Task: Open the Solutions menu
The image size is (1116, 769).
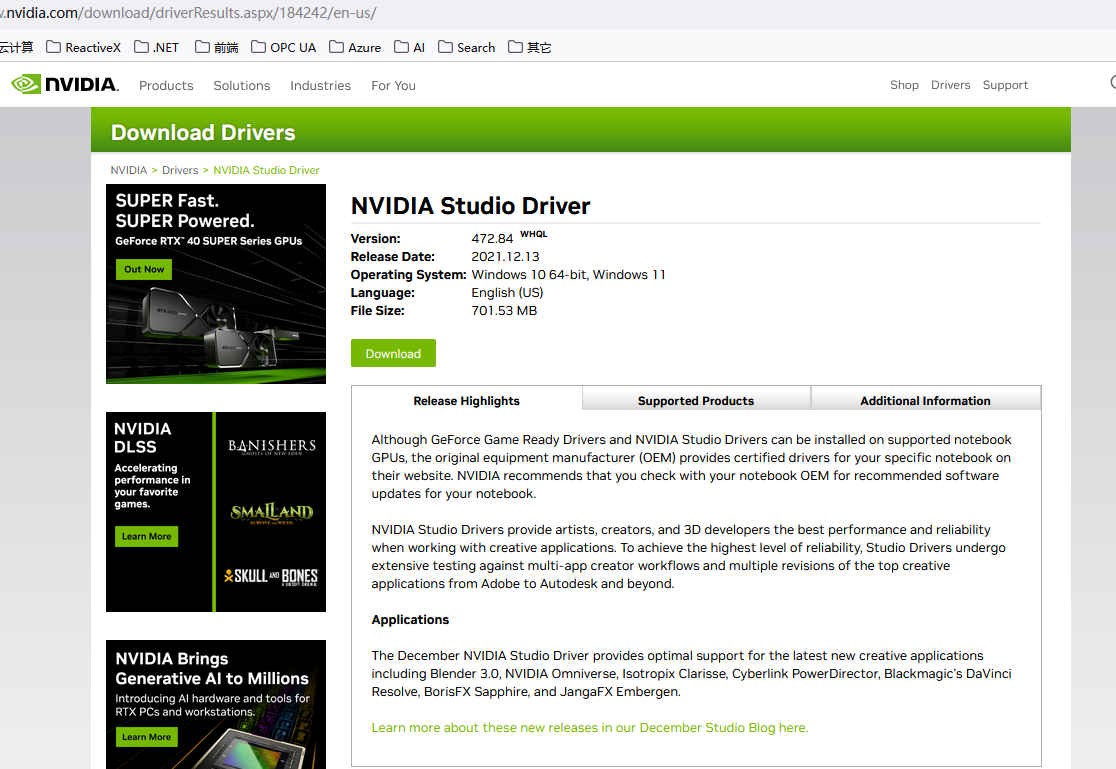Action: [241, 85]
